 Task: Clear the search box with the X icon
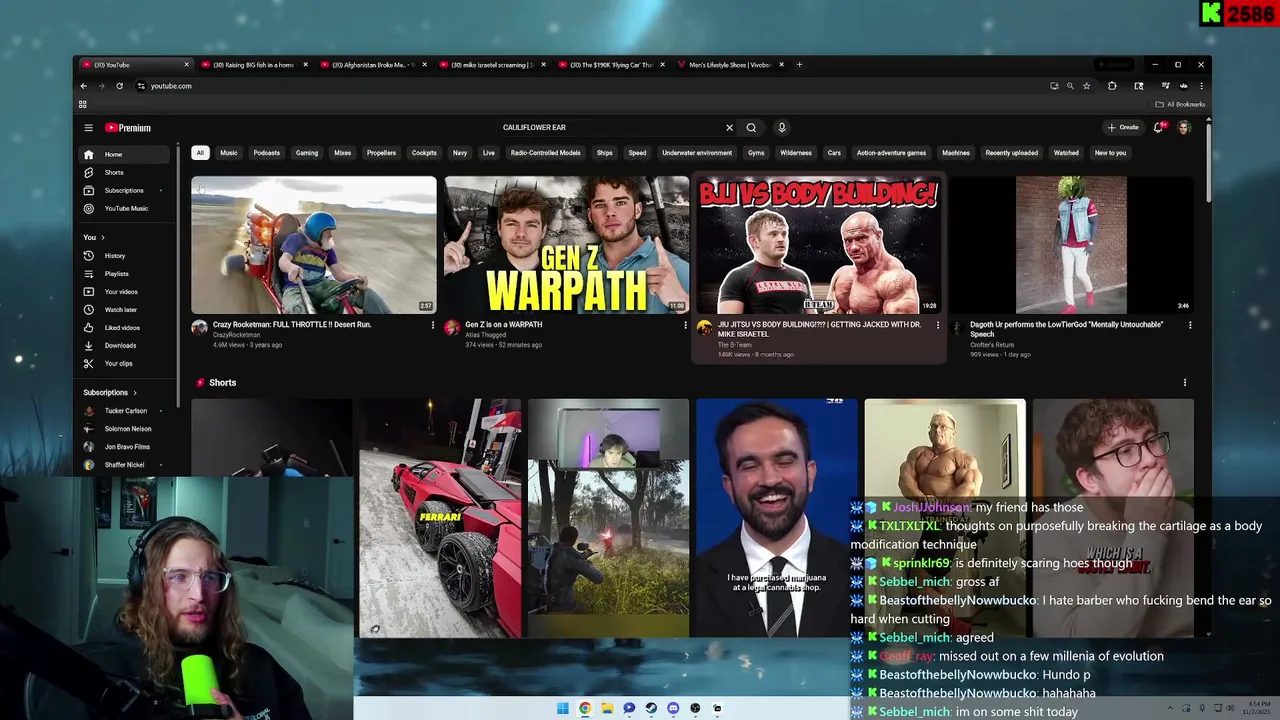(x=729, y=128)
